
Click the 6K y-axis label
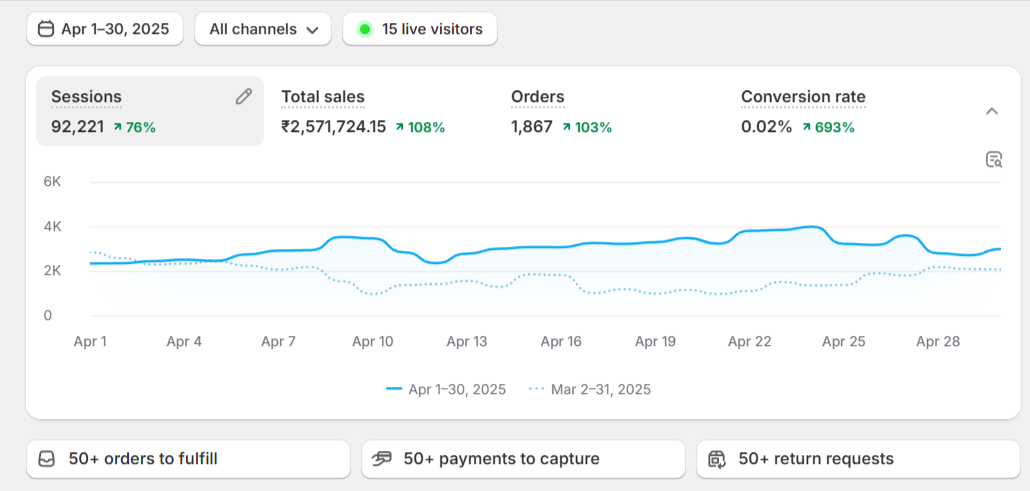click(x=53, y=182)
